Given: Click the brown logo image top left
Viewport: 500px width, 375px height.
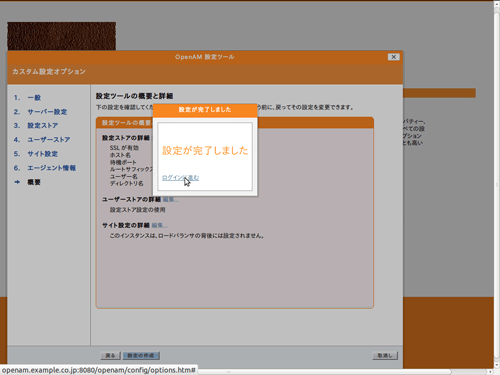Looking at the screenshot, I should pyautogui.click(x=62, y=36).
